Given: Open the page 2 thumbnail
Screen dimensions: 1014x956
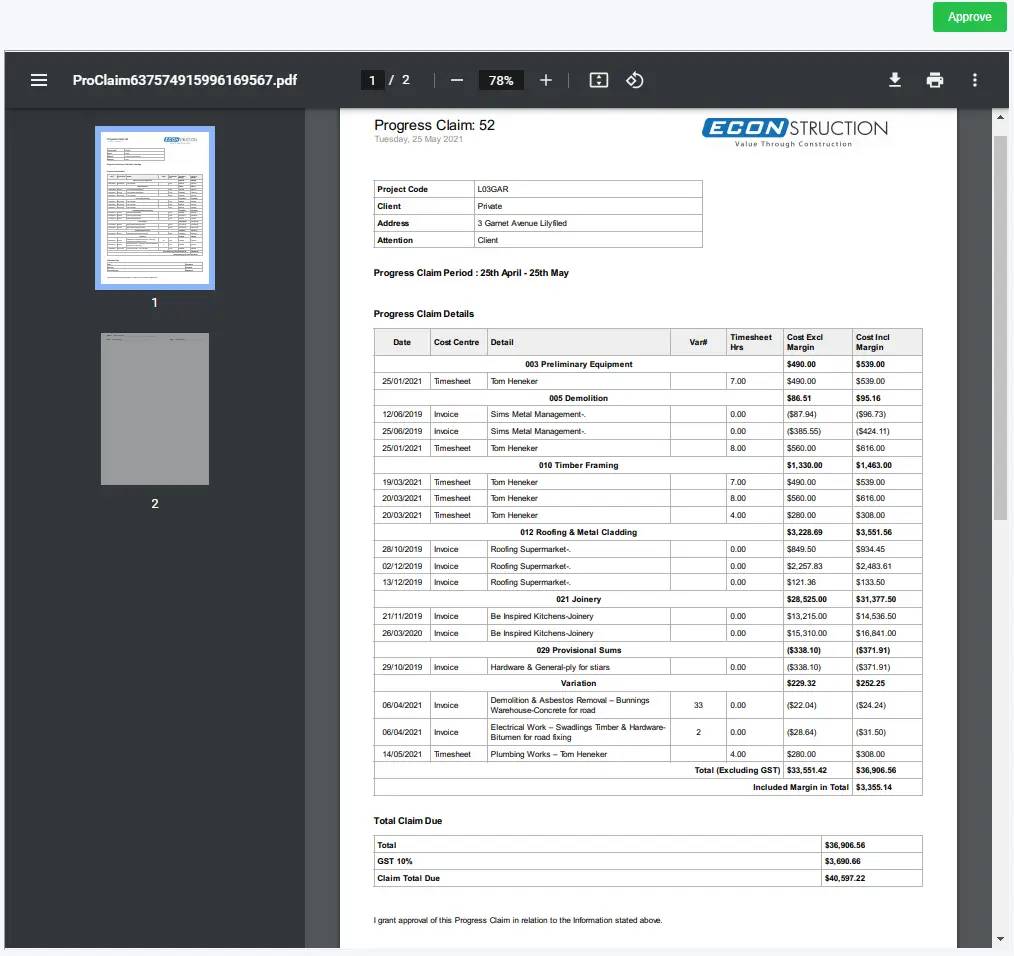Looking at the screenshot, I should click(x=155, y=409).
